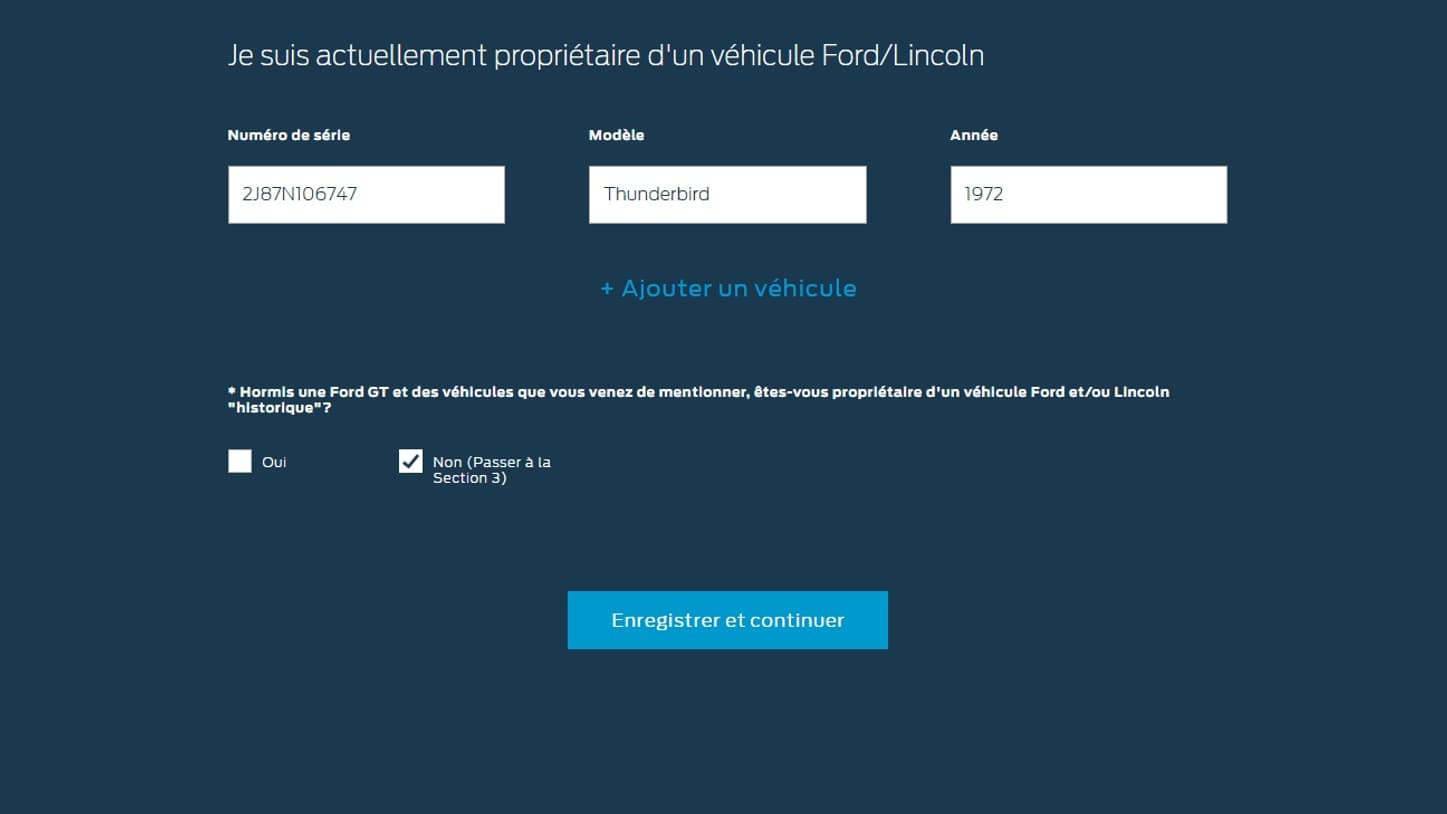Click the Numéro de série input field
1447x814 pixels.
(366, 194)
